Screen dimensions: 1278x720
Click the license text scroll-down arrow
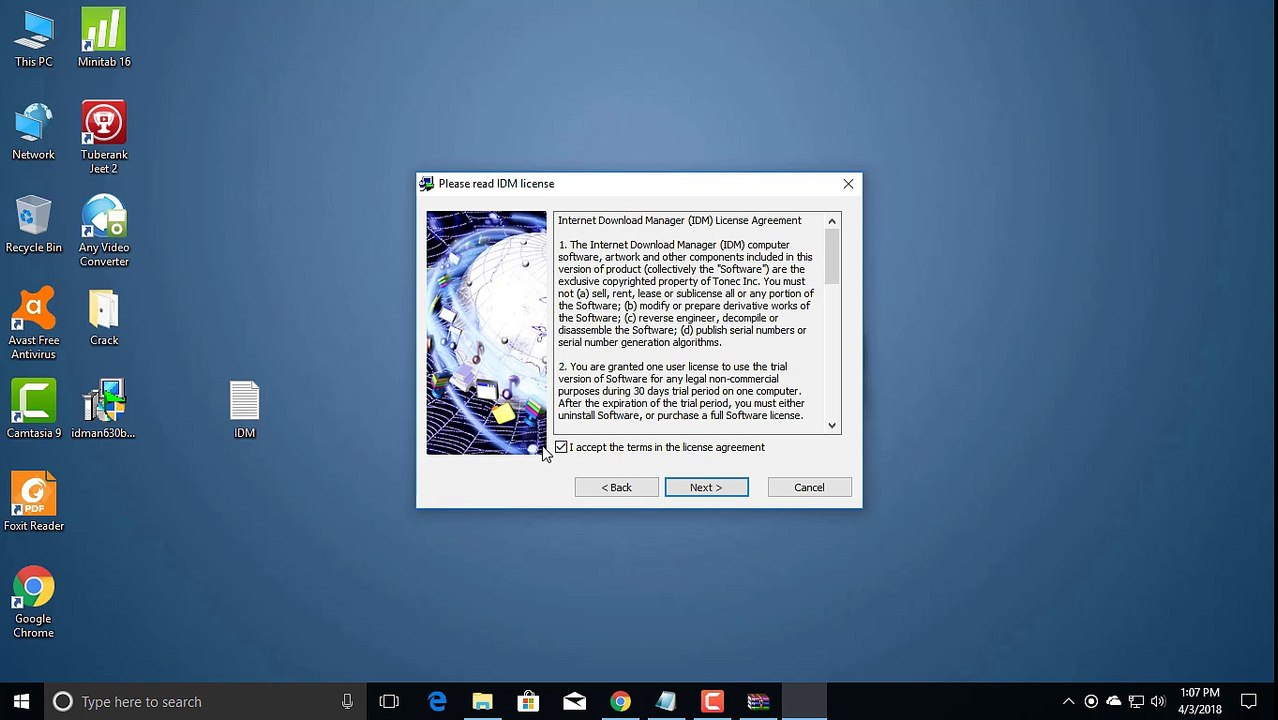click(x=832, y=425)
